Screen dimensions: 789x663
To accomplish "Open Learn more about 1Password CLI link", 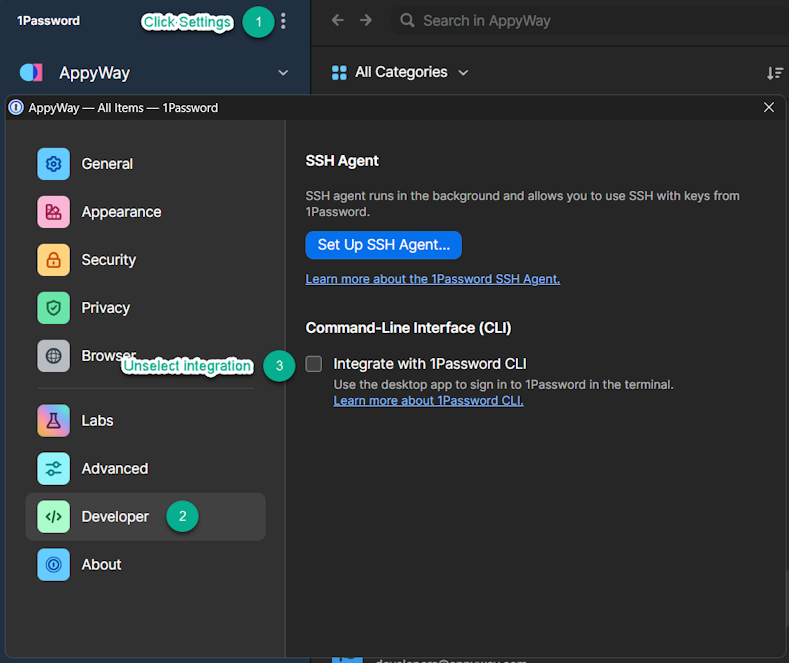I will [x=428, y=401].
